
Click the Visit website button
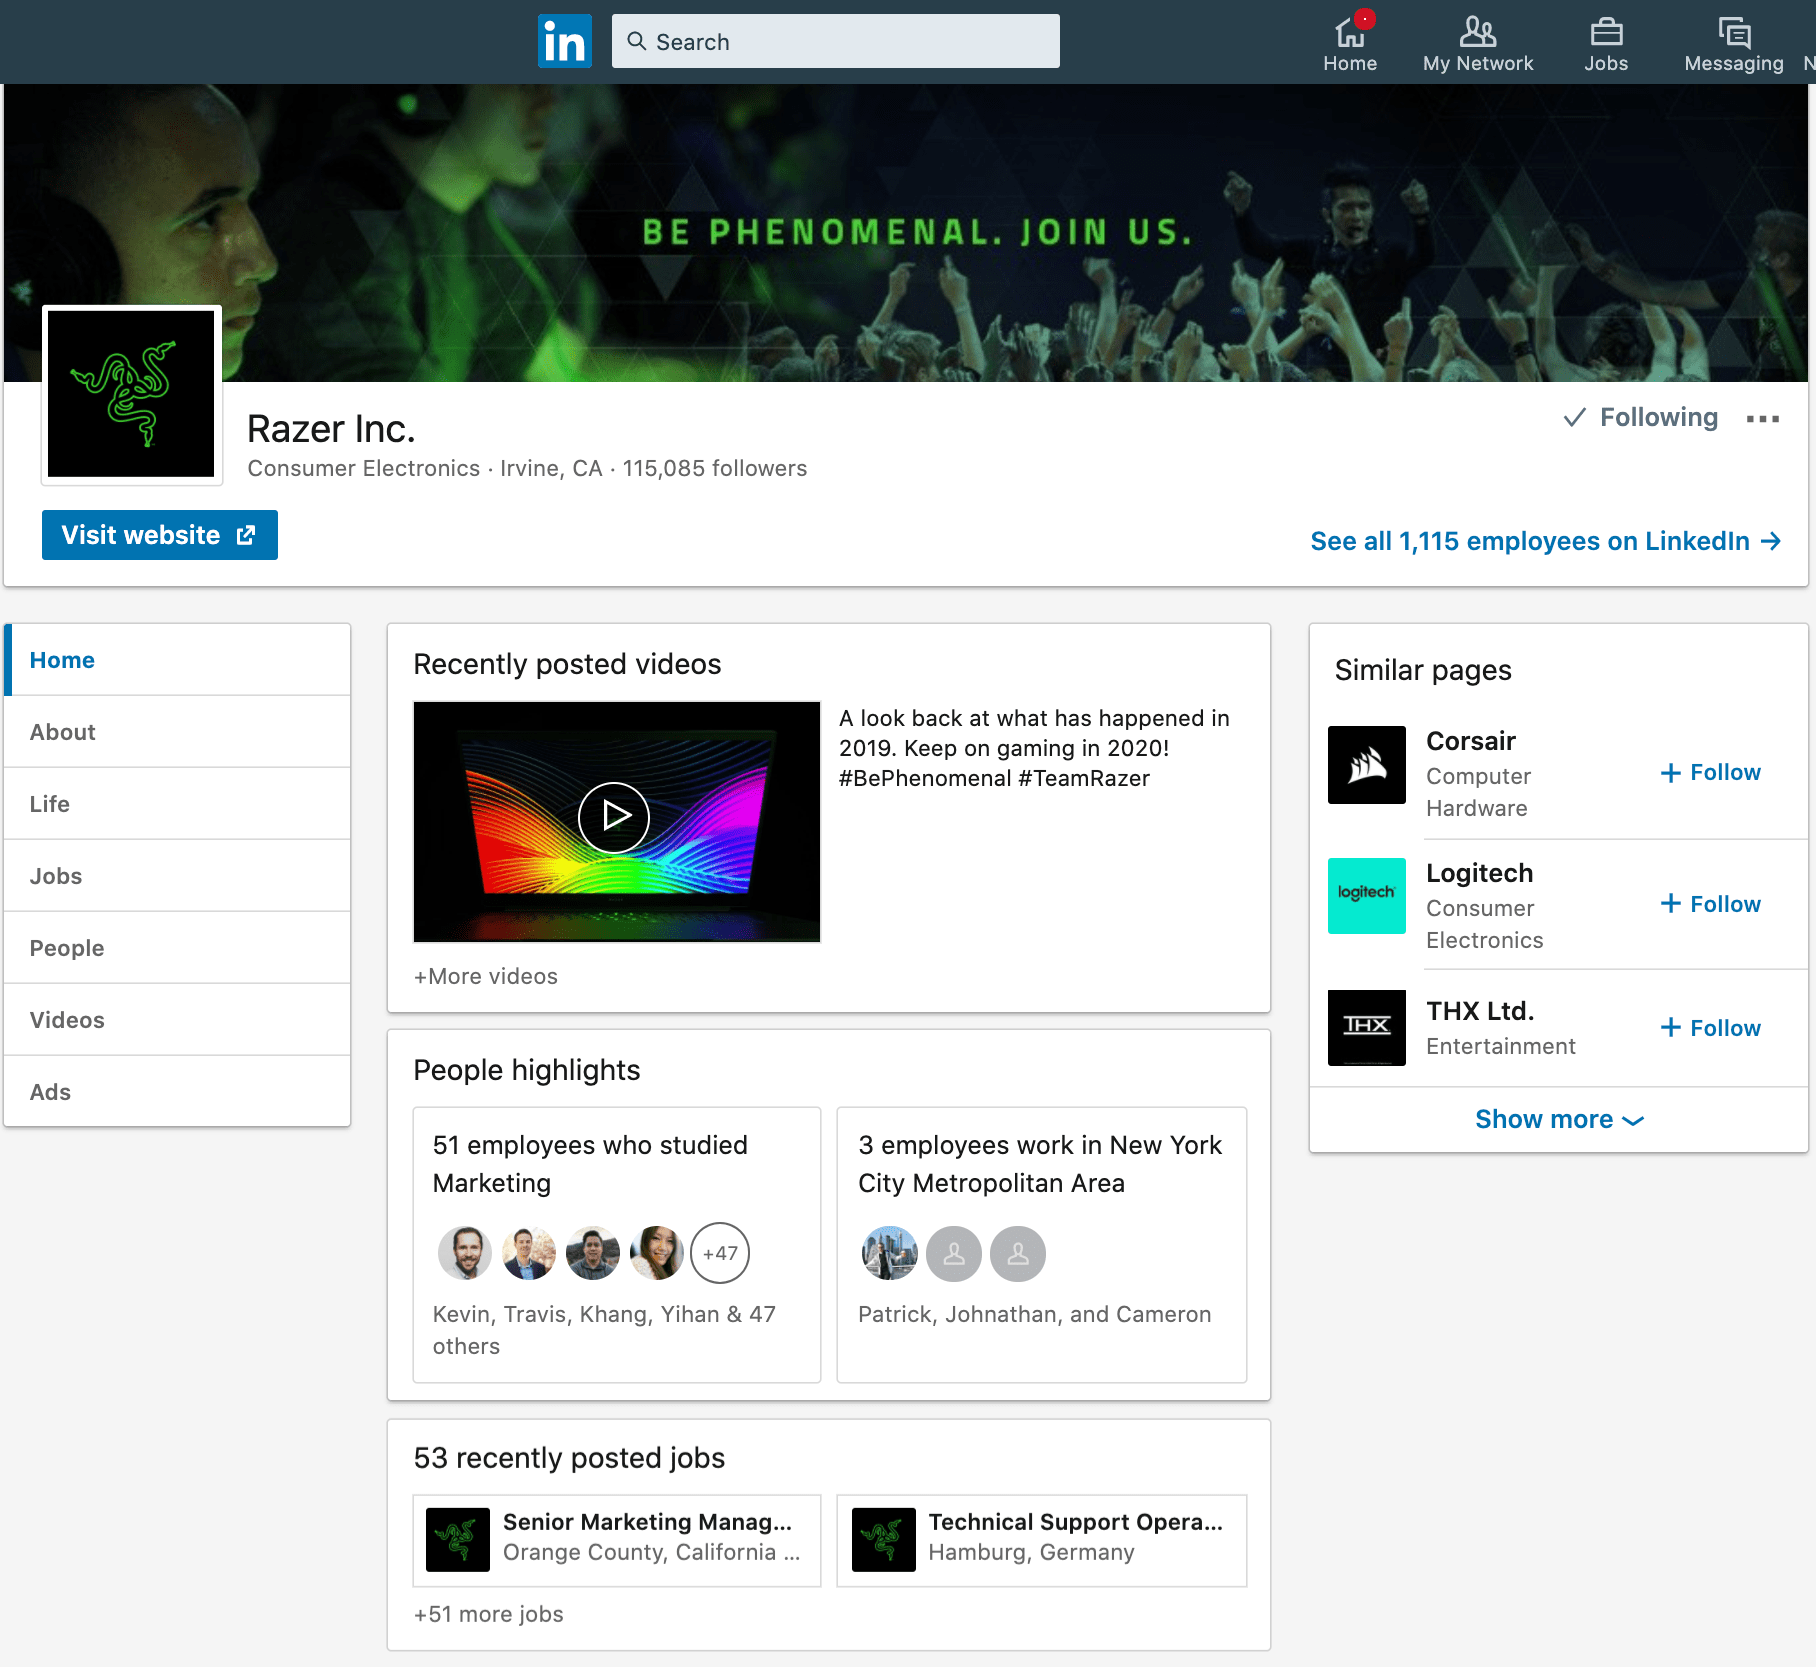pos(159,535)
